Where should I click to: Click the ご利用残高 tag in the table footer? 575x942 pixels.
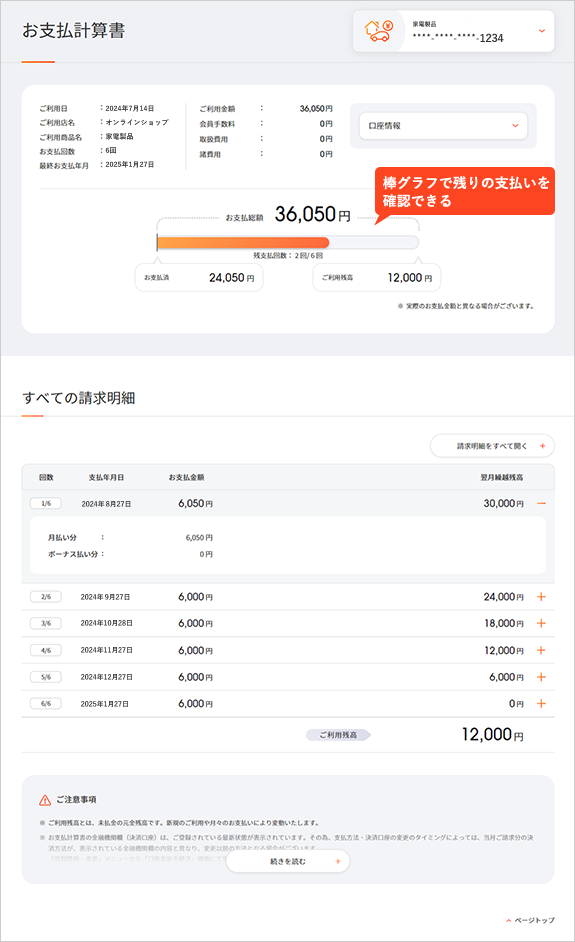click(x=338, y=735)
